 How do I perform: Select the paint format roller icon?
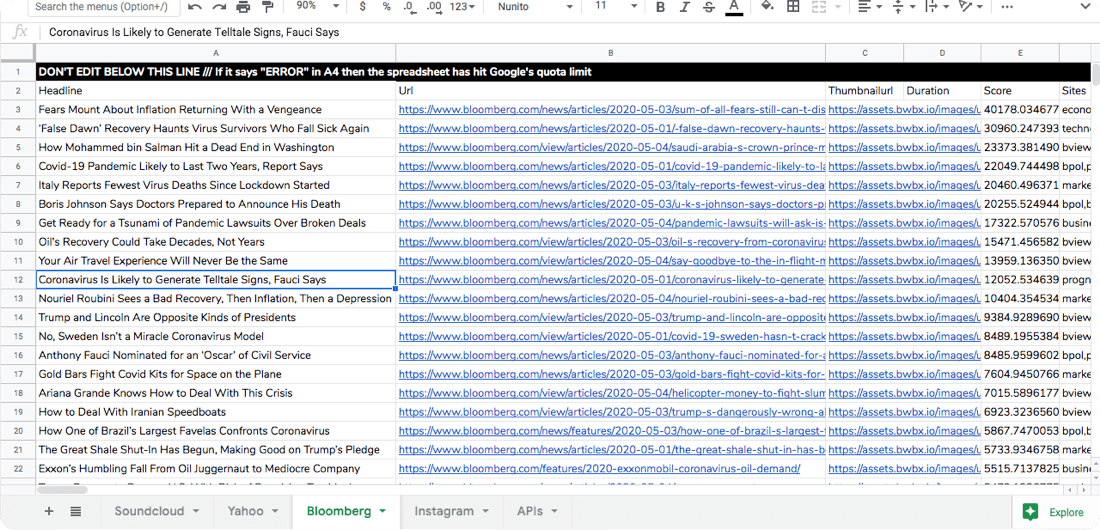coord(267,7)
